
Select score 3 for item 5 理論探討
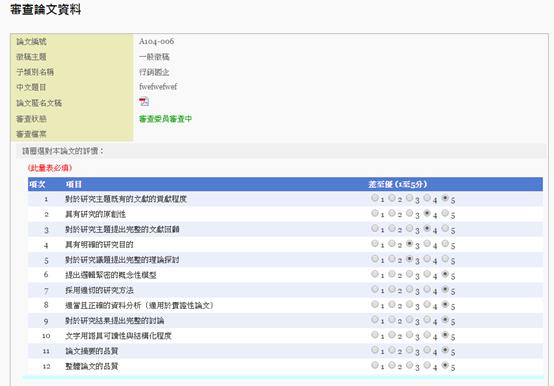tap(409, 259)
